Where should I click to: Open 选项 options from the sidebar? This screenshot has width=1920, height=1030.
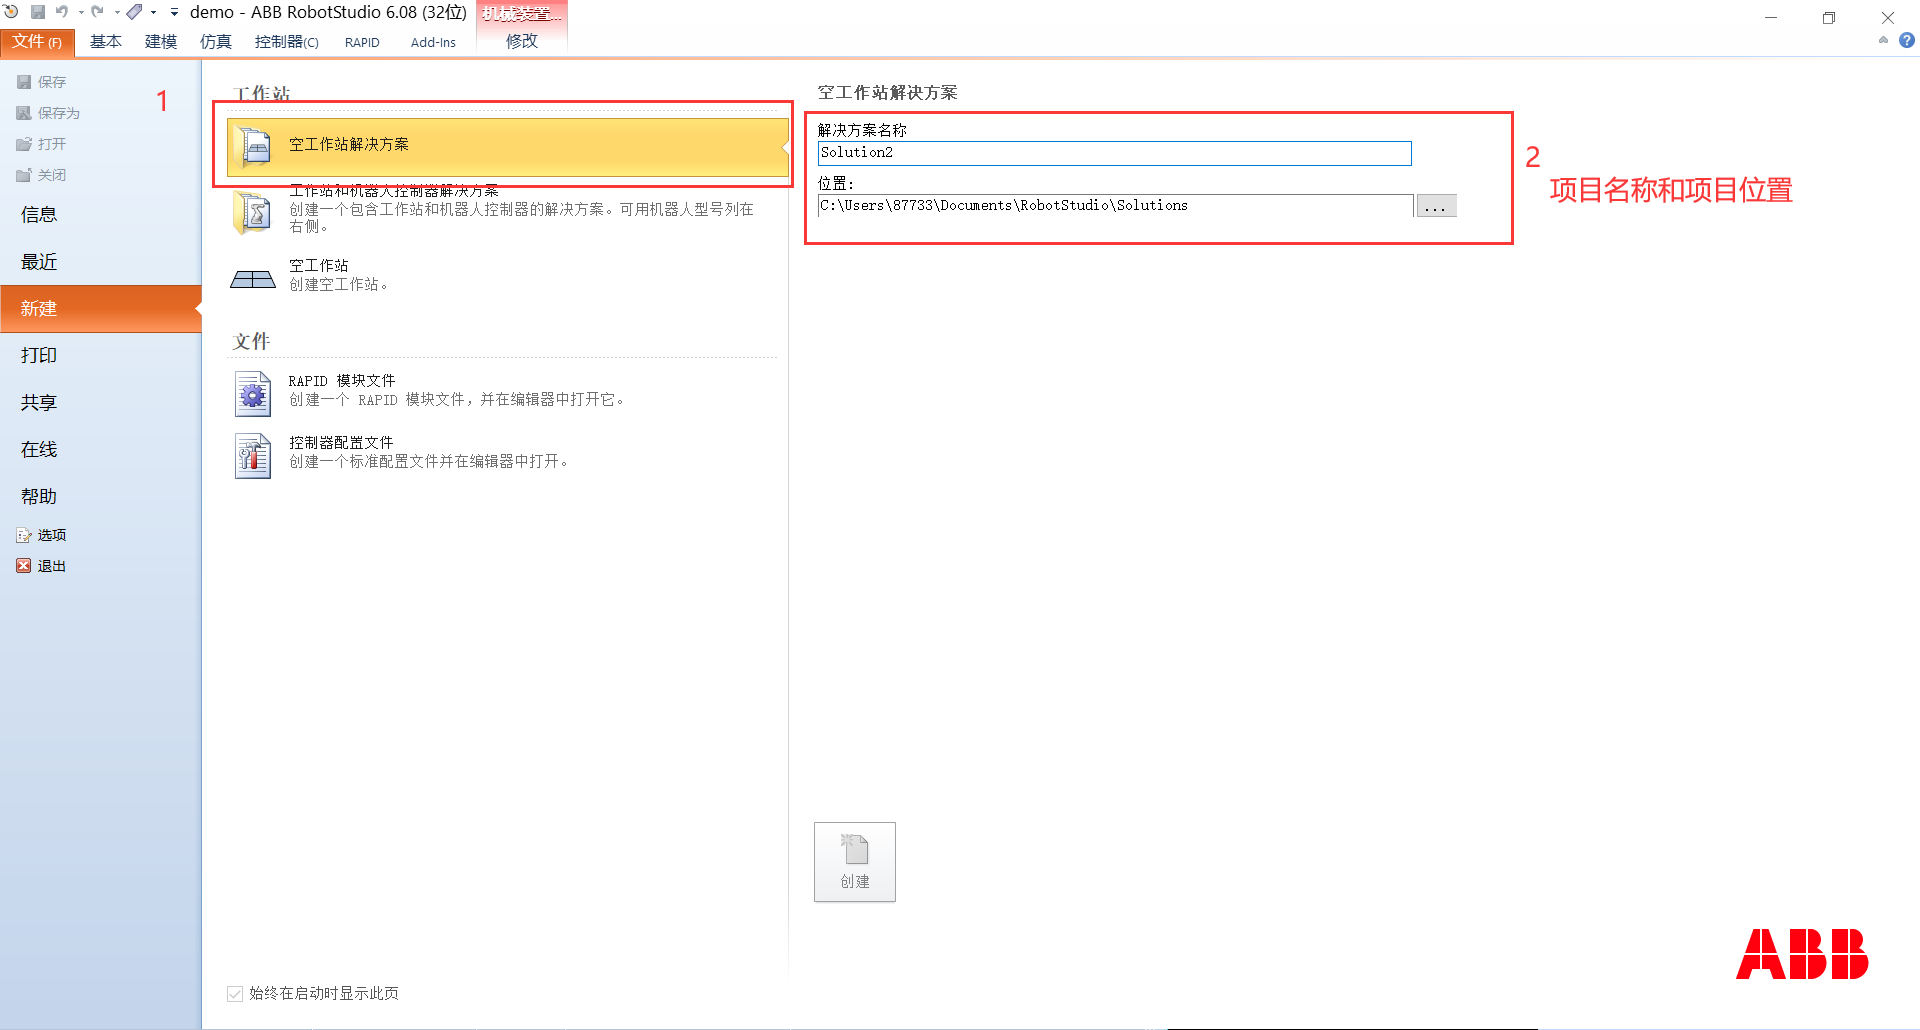pos(42,536)
